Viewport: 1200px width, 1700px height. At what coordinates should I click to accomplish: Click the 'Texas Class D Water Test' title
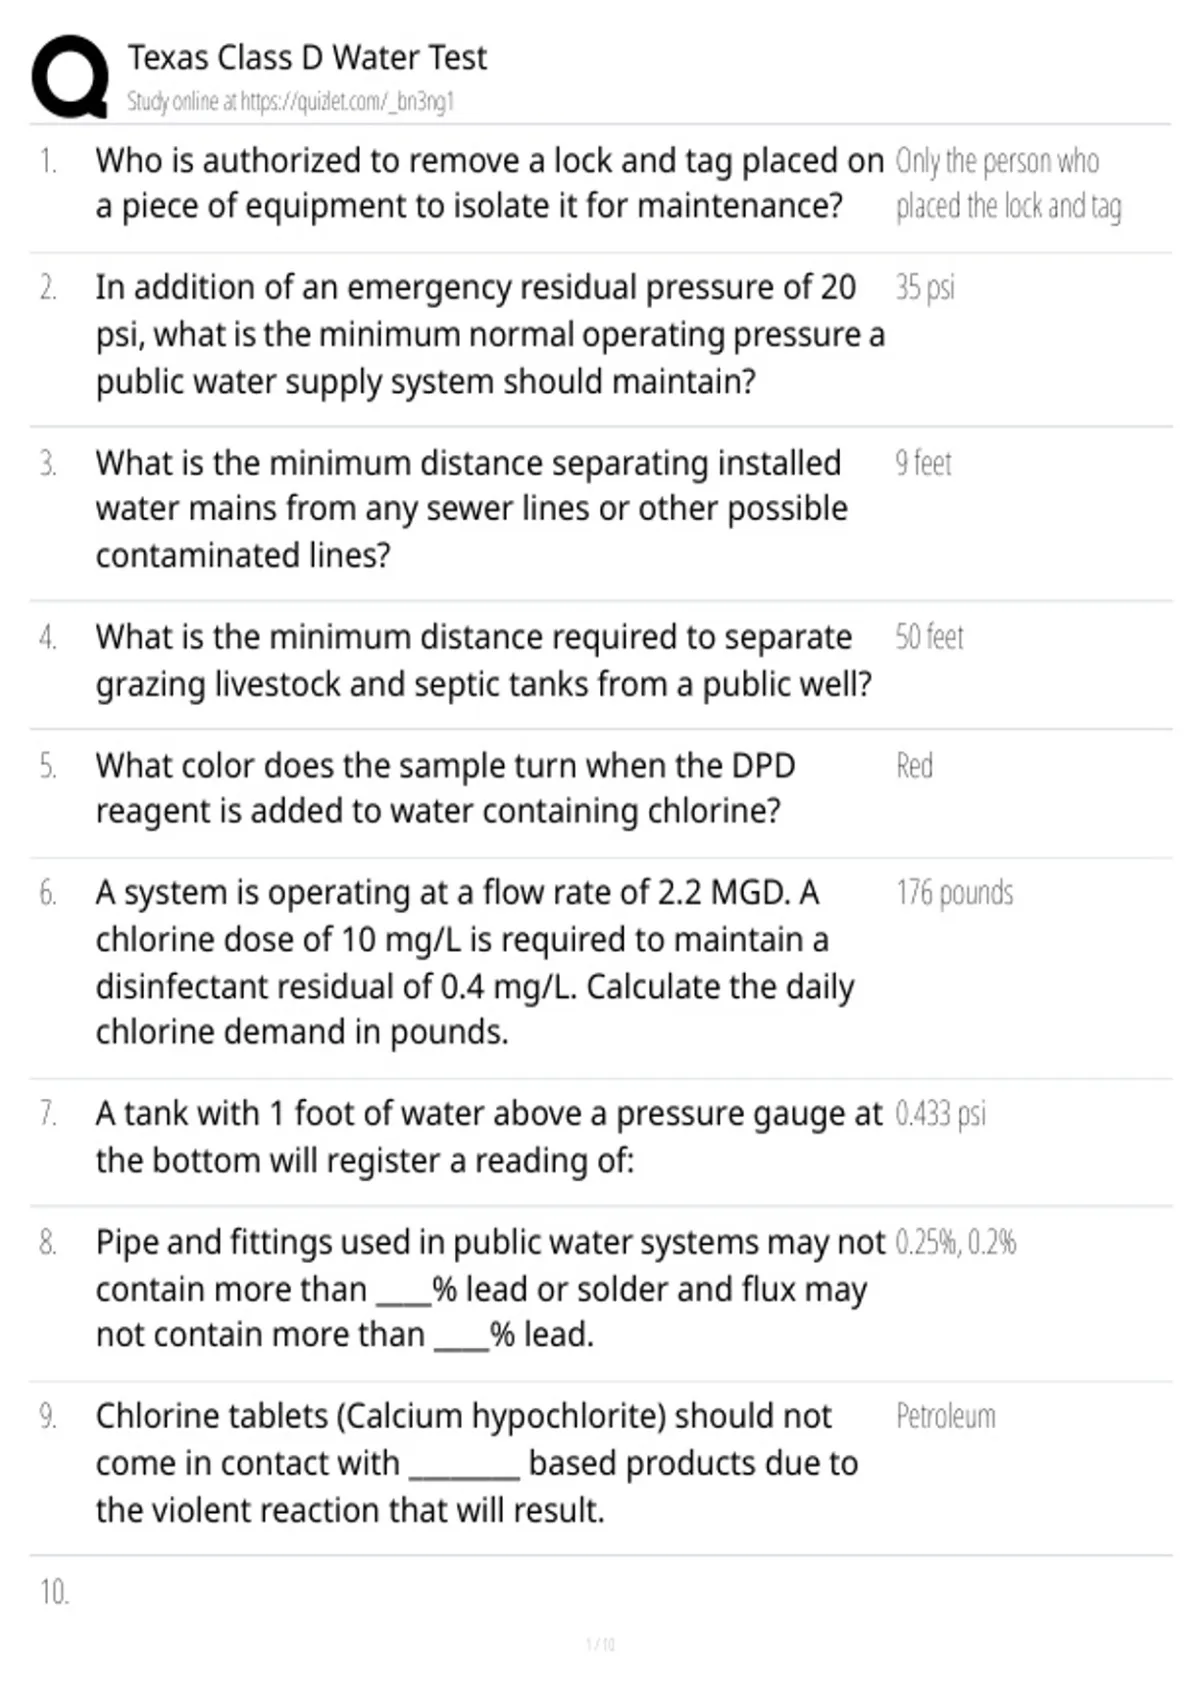[307, 58]
